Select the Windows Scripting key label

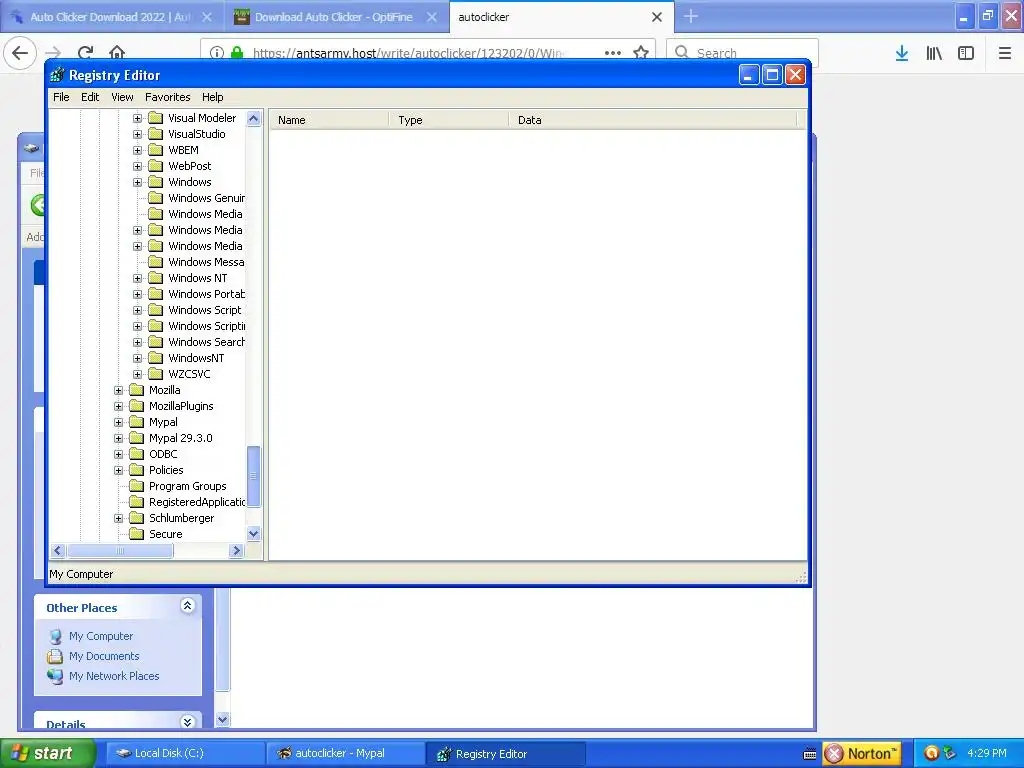[x=206, y=326]
